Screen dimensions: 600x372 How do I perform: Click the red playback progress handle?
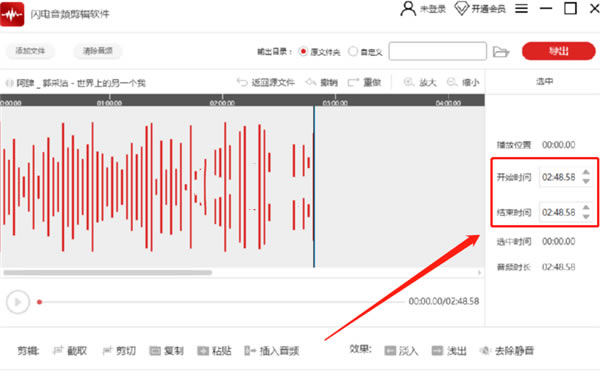39,302
